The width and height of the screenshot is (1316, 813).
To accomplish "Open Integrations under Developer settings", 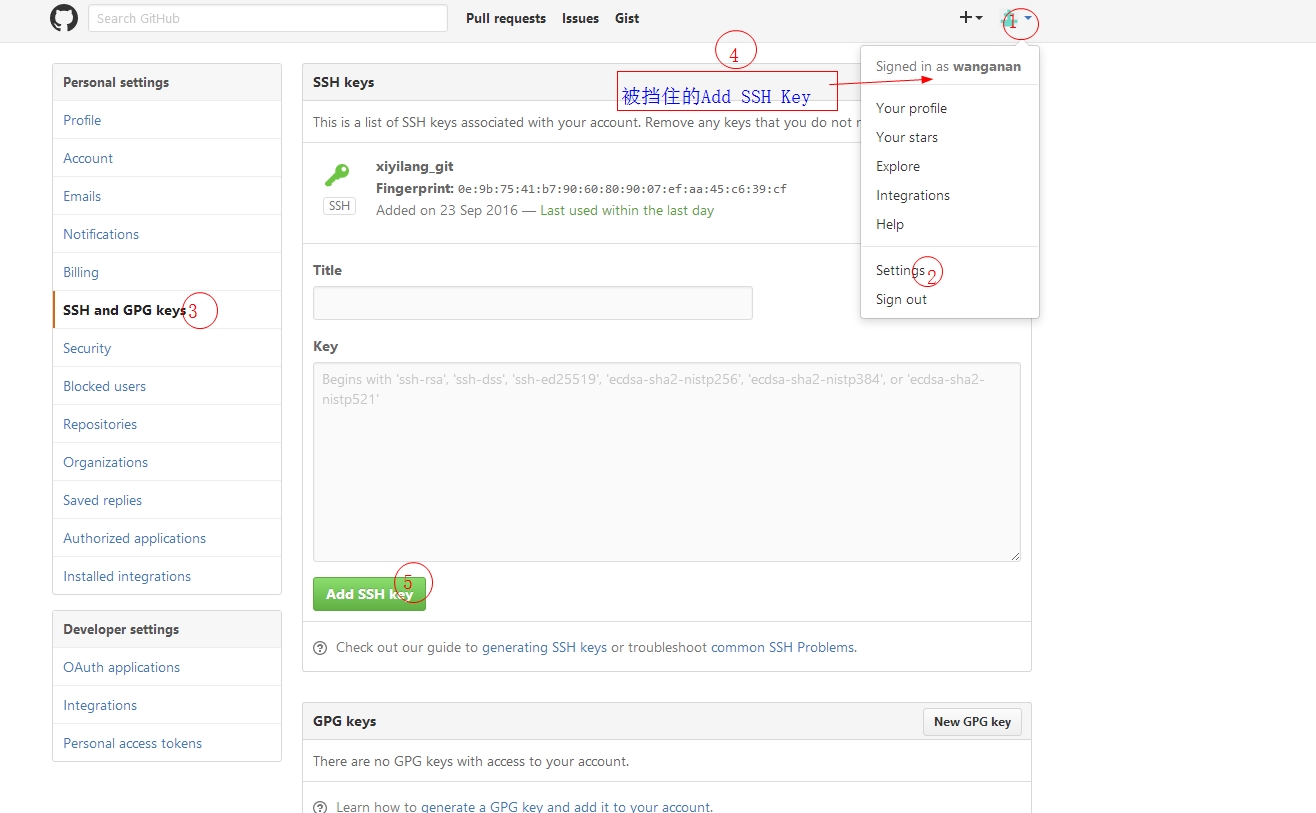I will coord(167,705).
